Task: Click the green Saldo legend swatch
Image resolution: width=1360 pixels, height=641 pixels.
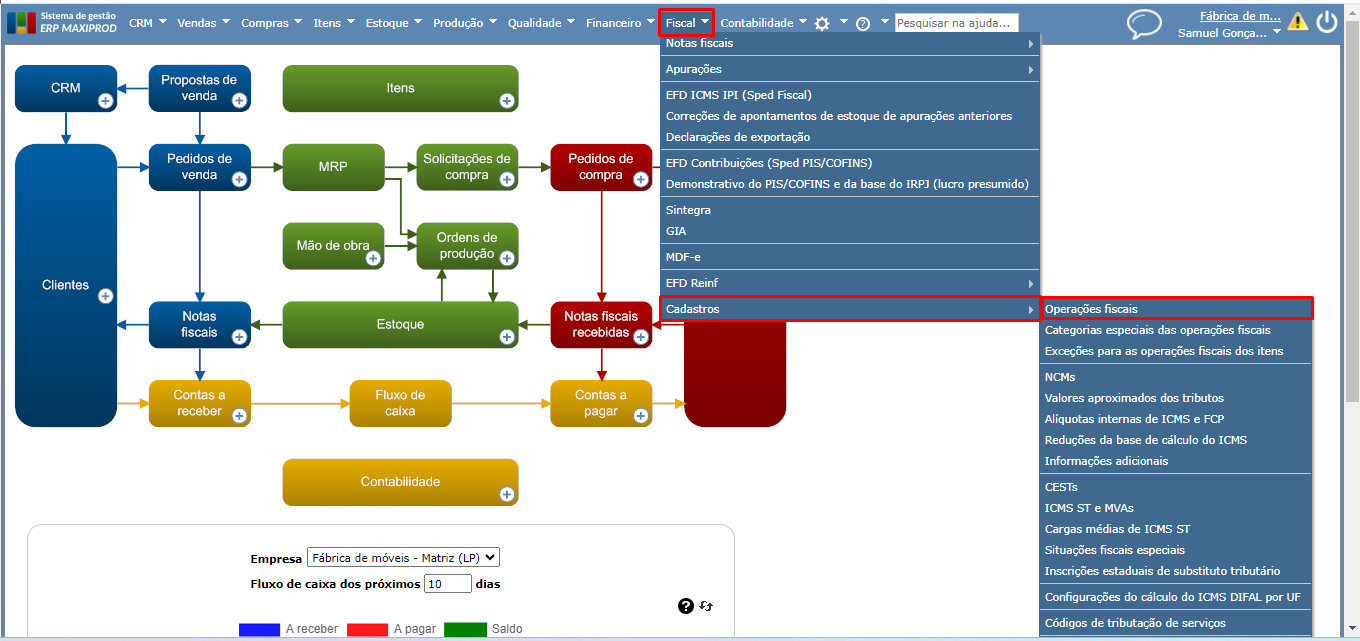Action: point(464,629)
